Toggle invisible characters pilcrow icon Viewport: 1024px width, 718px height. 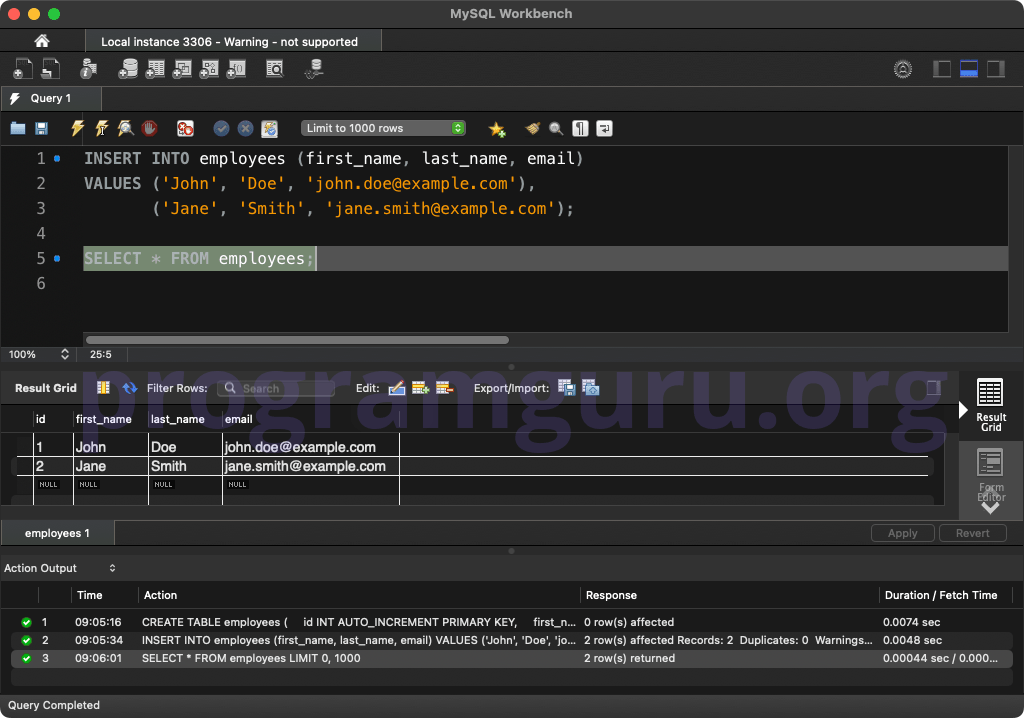580,129
